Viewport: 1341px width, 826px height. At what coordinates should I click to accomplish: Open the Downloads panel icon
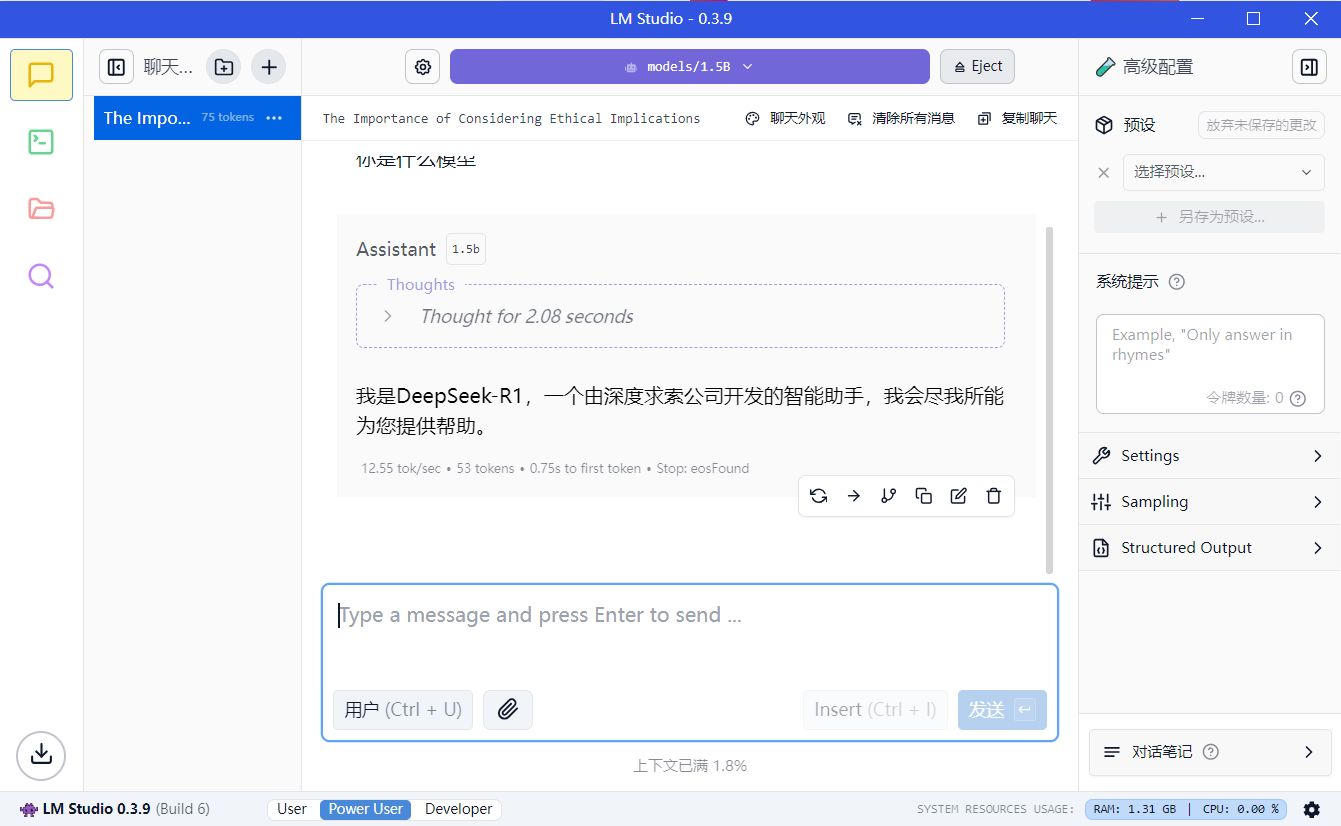click(41, 755)
